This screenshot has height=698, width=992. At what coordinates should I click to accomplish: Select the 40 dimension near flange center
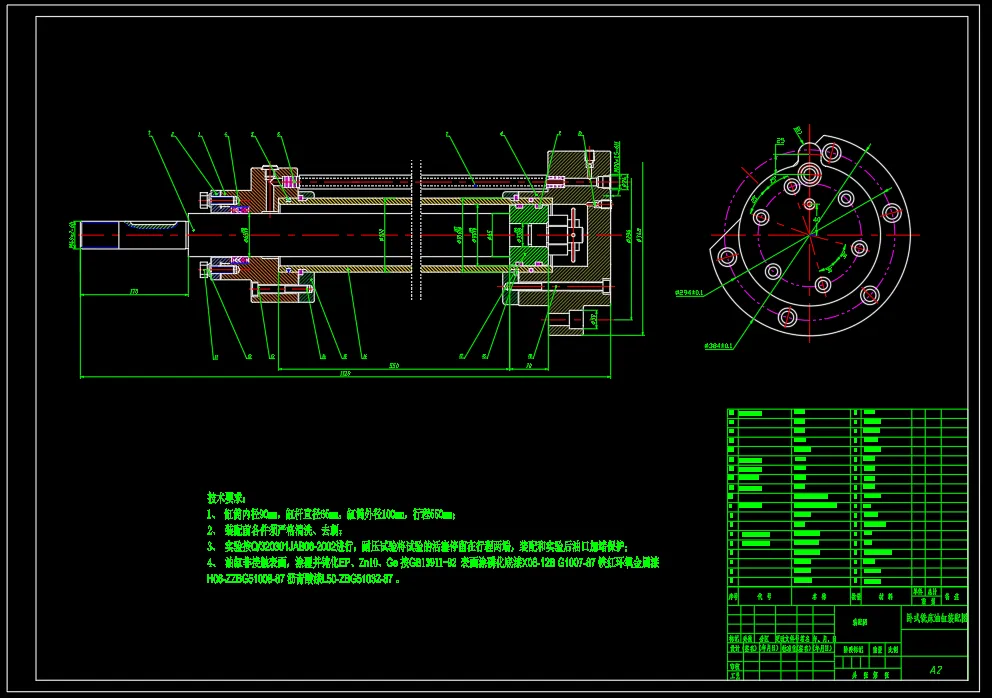(816, 220)
